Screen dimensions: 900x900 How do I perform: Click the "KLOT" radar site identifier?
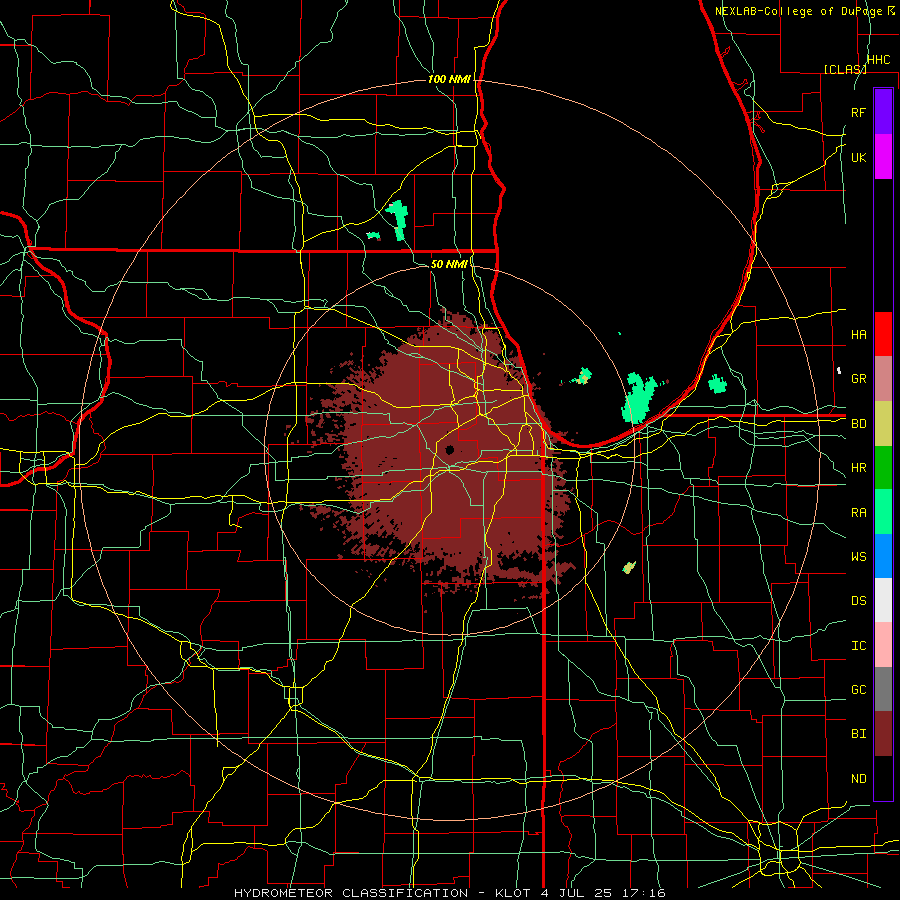tap(513, 893)
